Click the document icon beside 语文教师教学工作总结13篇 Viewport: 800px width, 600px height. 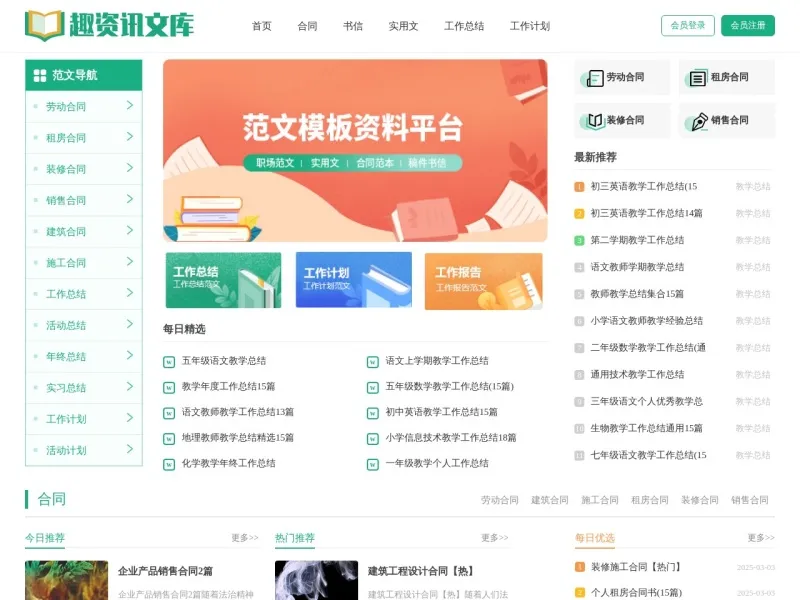coord(169,413)
